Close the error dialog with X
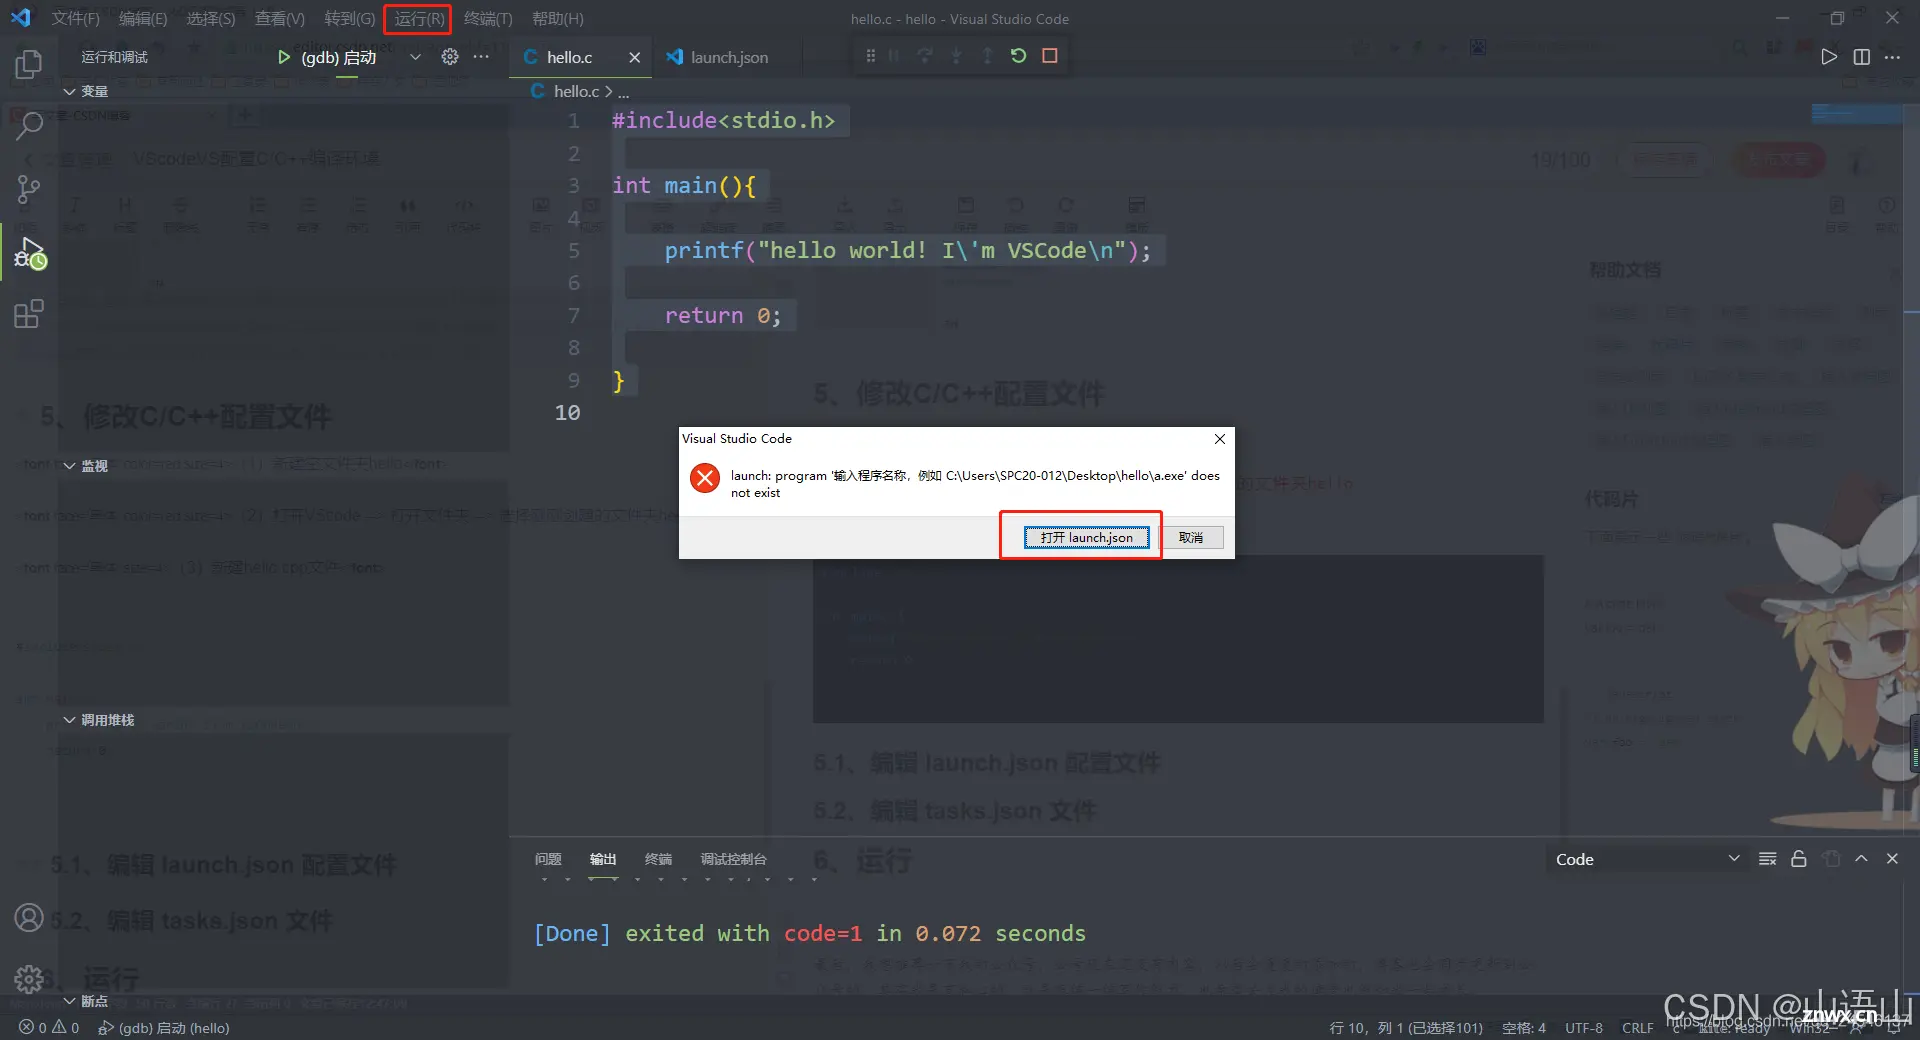Screen dimensions: 1920x1040 tap(1220, 439)
